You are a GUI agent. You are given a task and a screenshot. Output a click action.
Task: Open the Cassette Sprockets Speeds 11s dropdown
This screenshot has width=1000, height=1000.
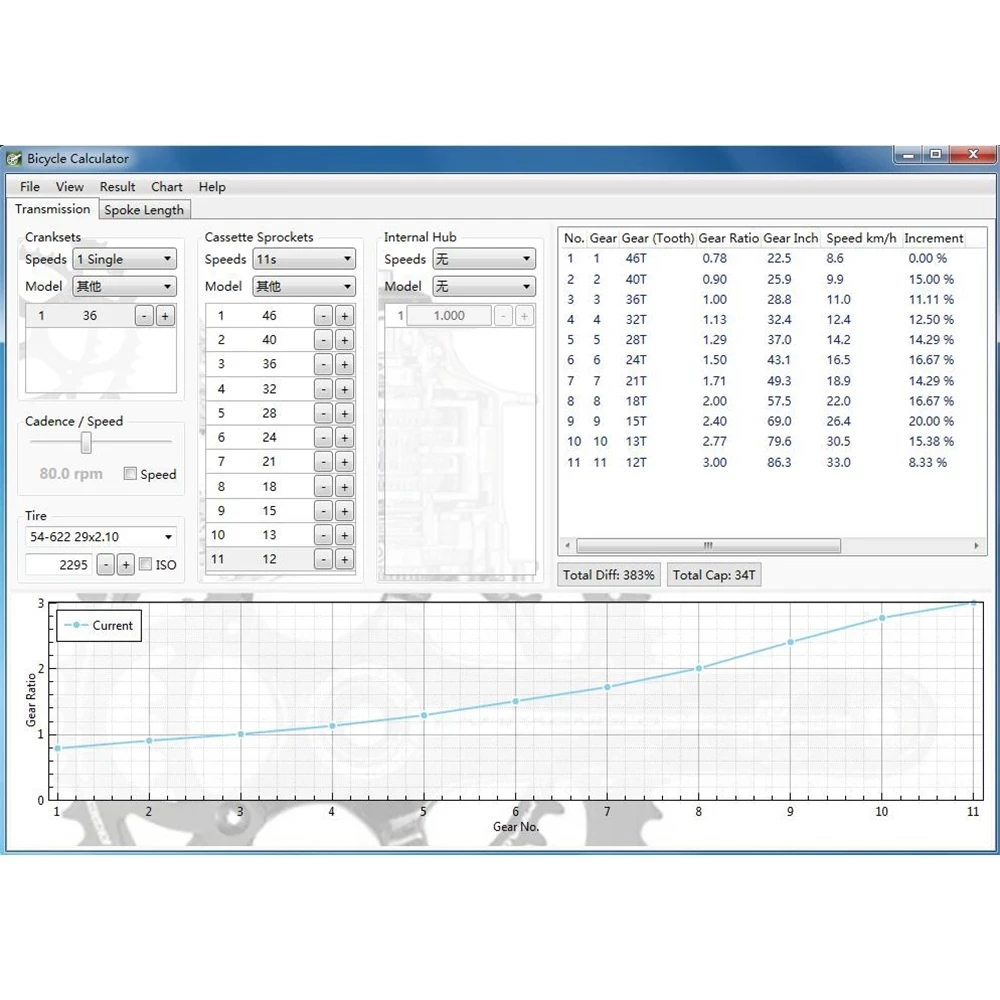pyautogui.click(x=304, y=259)
